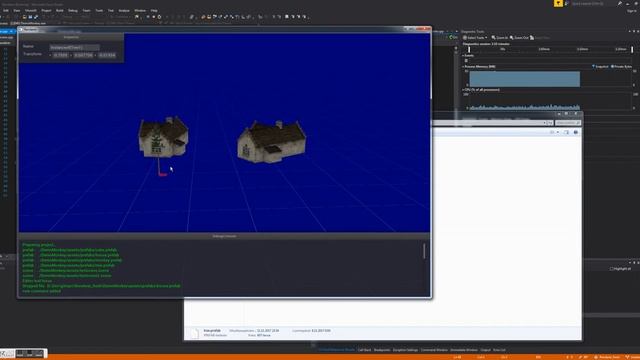Click Zoom Out in Diagnostic Tools
The width and height of the screenshot is (640, 360).
click(519, 38)
